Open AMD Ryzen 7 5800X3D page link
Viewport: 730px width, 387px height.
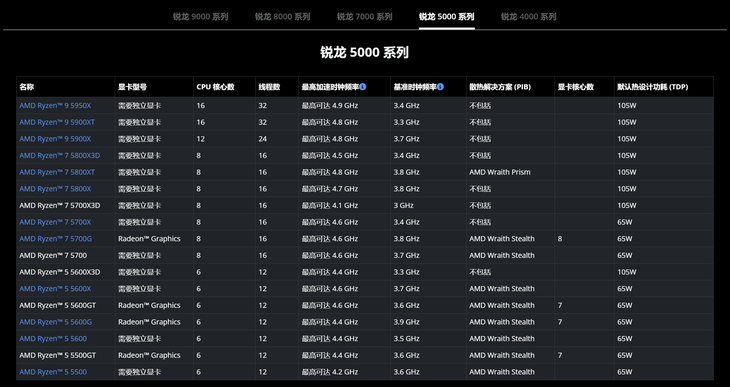60,156
